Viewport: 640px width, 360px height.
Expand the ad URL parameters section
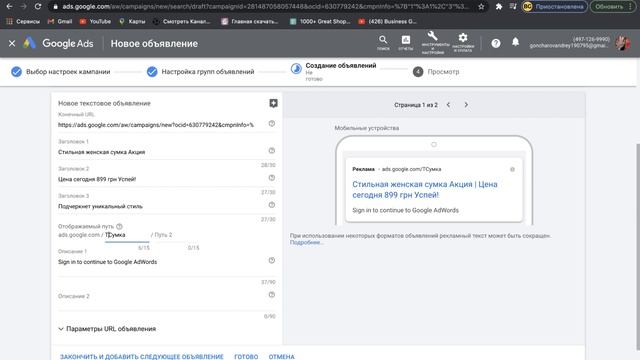[x=107, y=329]
